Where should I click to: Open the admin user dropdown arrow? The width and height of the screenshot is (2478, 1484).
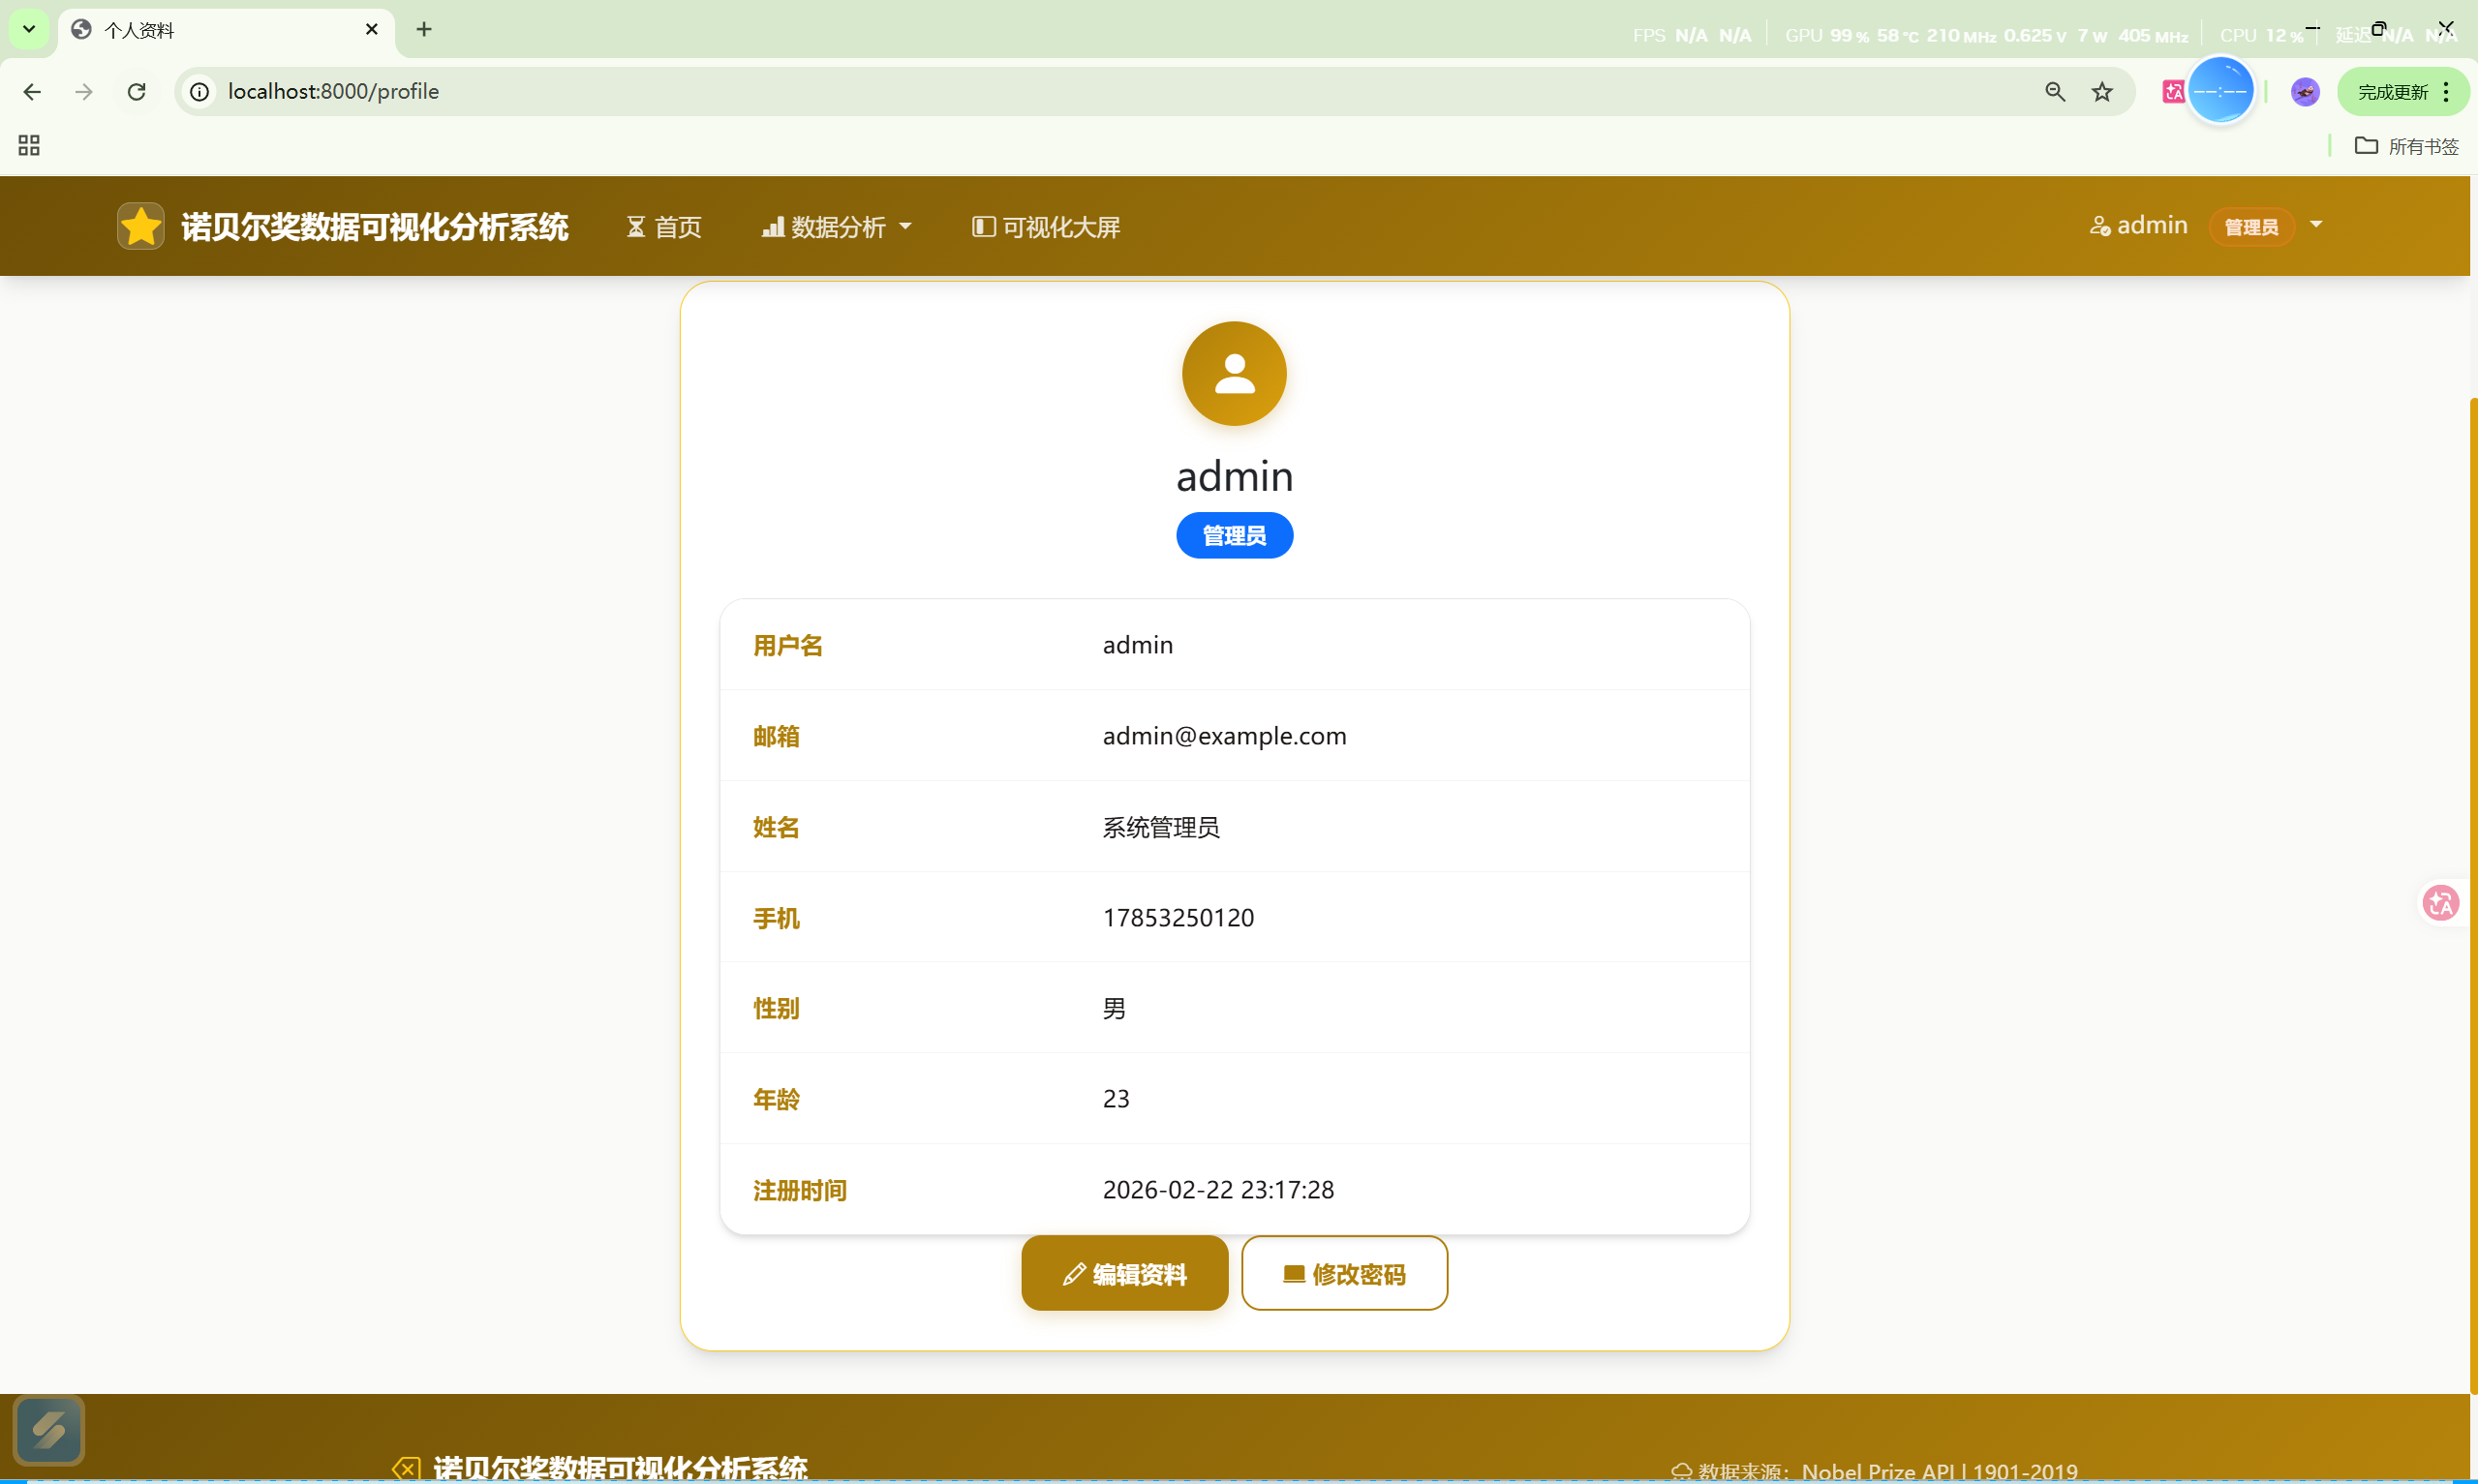click(2316, 225)
